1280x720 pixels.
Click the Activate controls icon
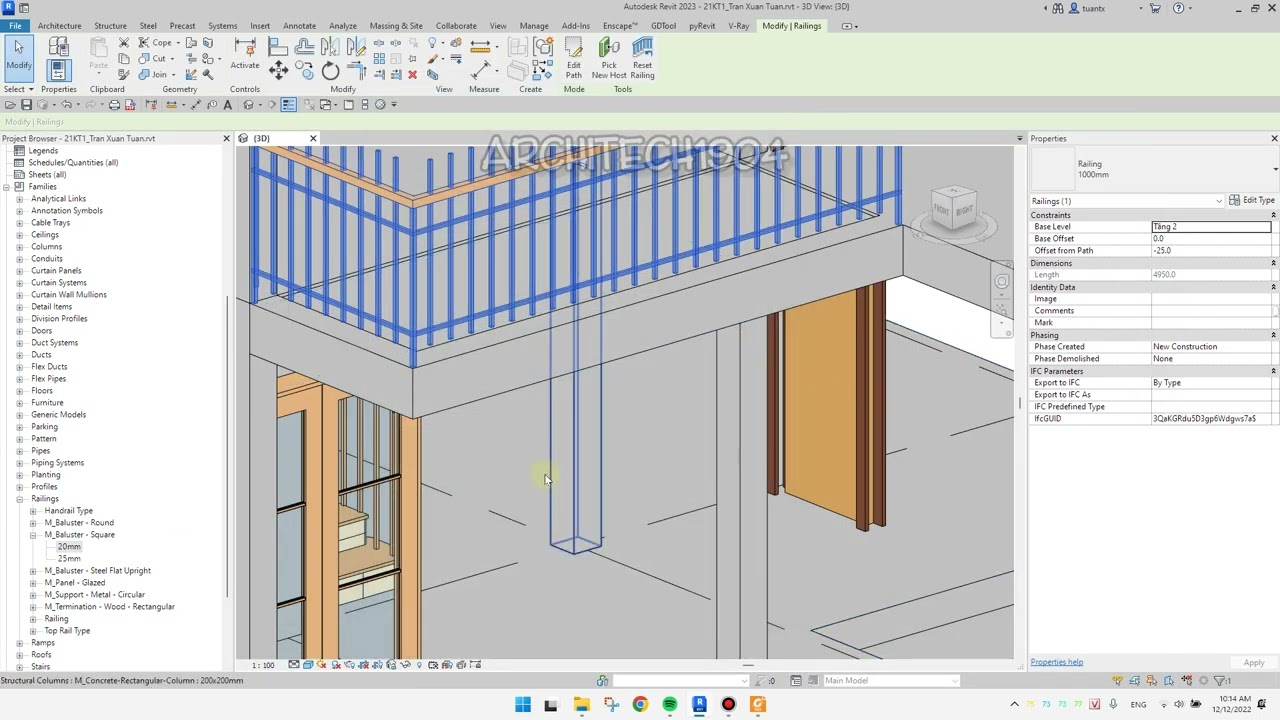(245, 52)
